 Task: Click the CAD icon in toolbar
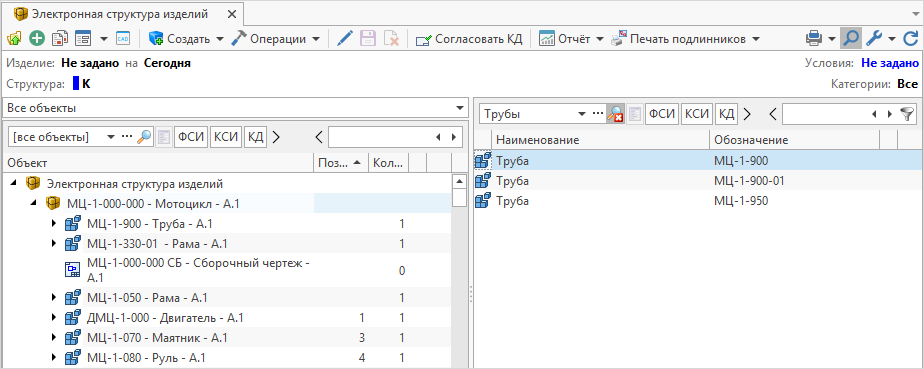click(x=123, y=39)
